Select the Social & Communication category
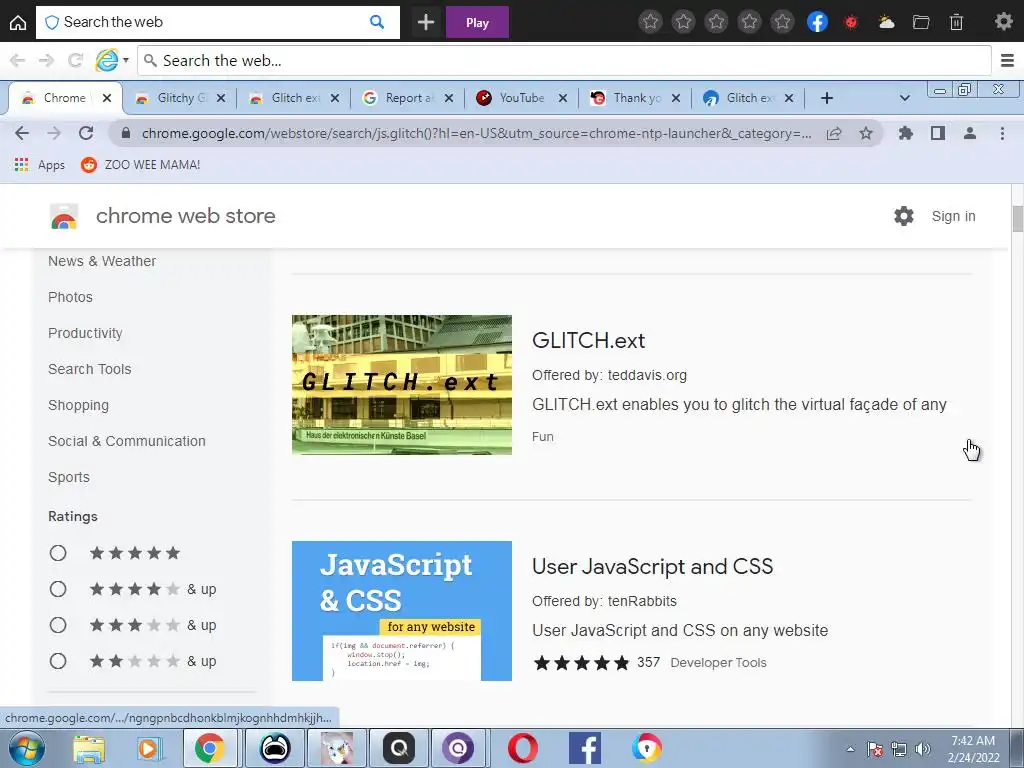 [127, 441]
